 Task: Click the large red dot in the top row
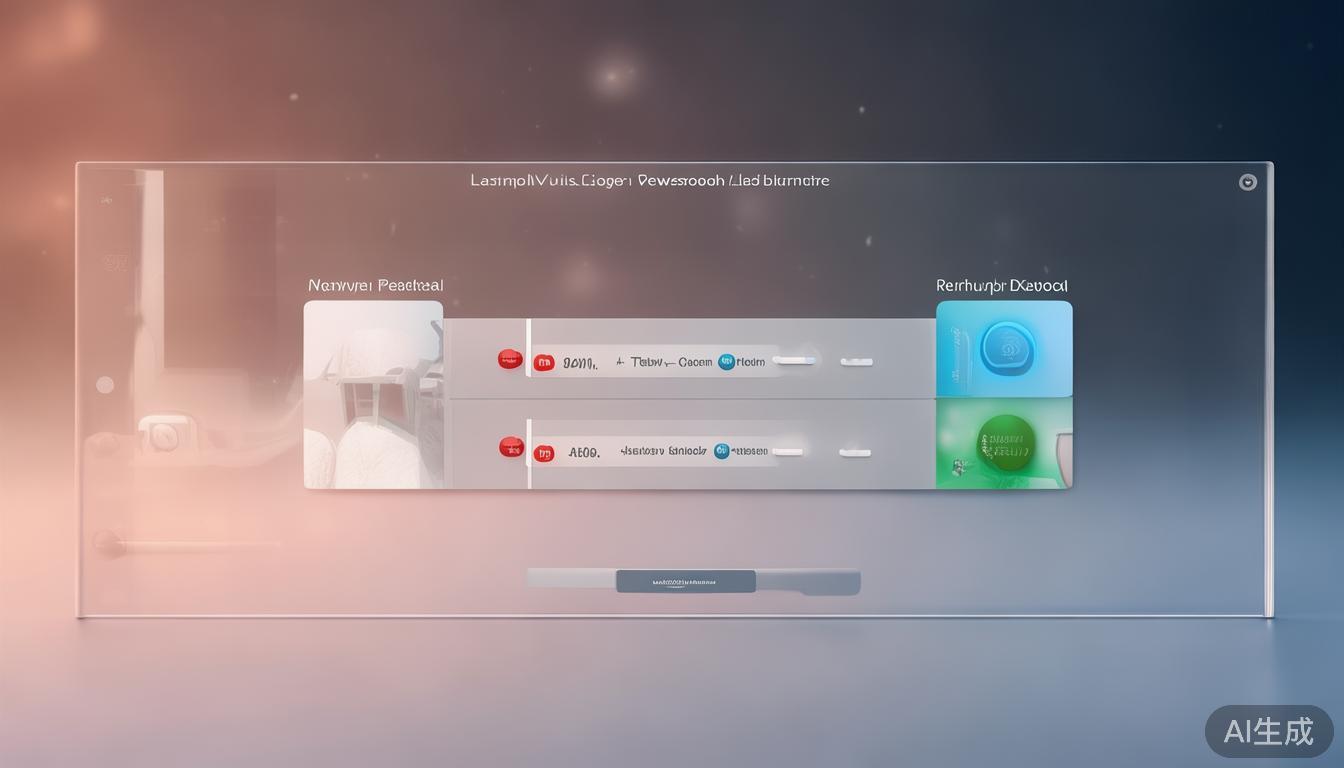point(510,359)
